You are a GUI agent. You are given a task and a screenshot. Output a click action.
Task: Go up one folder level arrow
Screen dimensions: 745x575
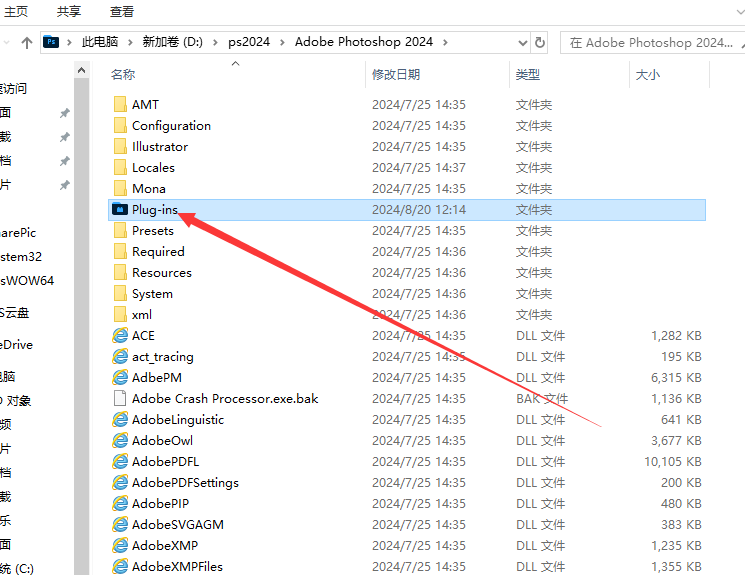[x=27, y=43]
